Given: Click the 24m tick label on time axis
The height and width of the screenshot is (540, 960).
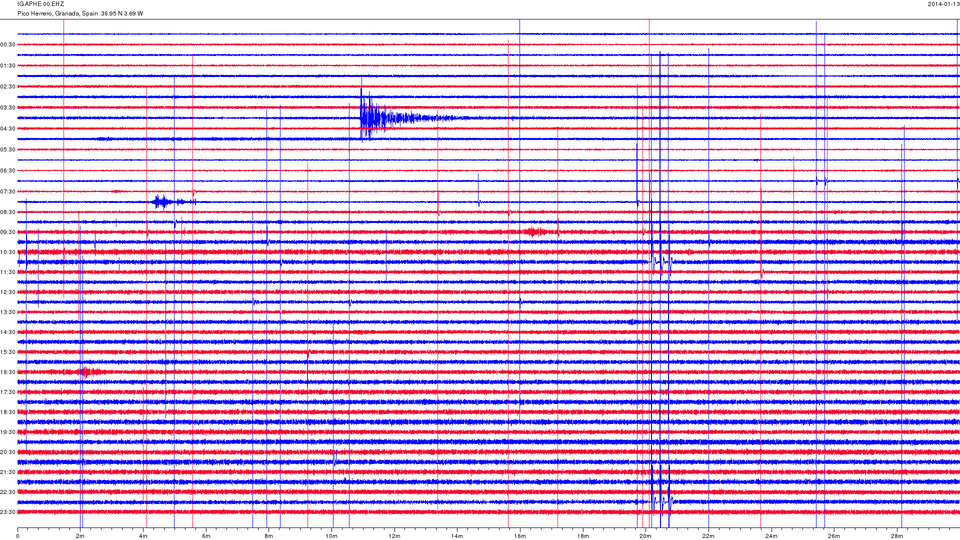Looking at the screenshot, I should click(x=771, y=536).
